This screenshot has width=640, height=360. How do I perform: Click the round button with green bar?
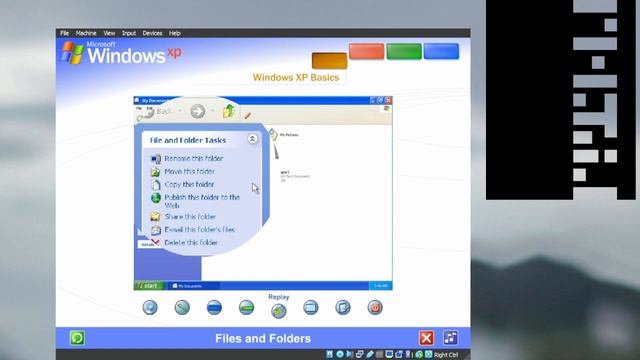247,307
